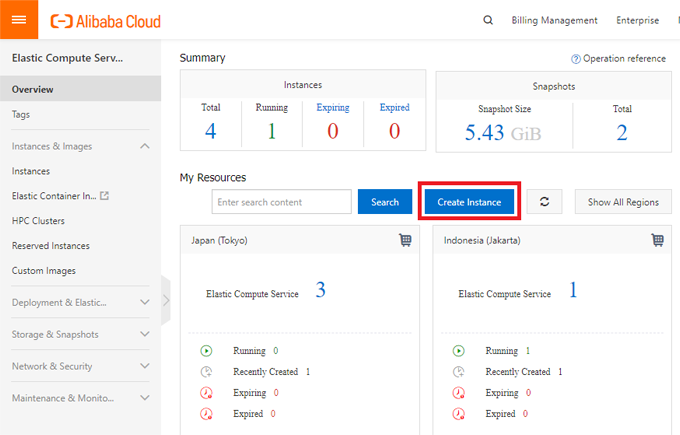Click the Expired clock icon in Indonesia (Jakarta)
Screen dimensions: 680x435
[x=459, y=414]
